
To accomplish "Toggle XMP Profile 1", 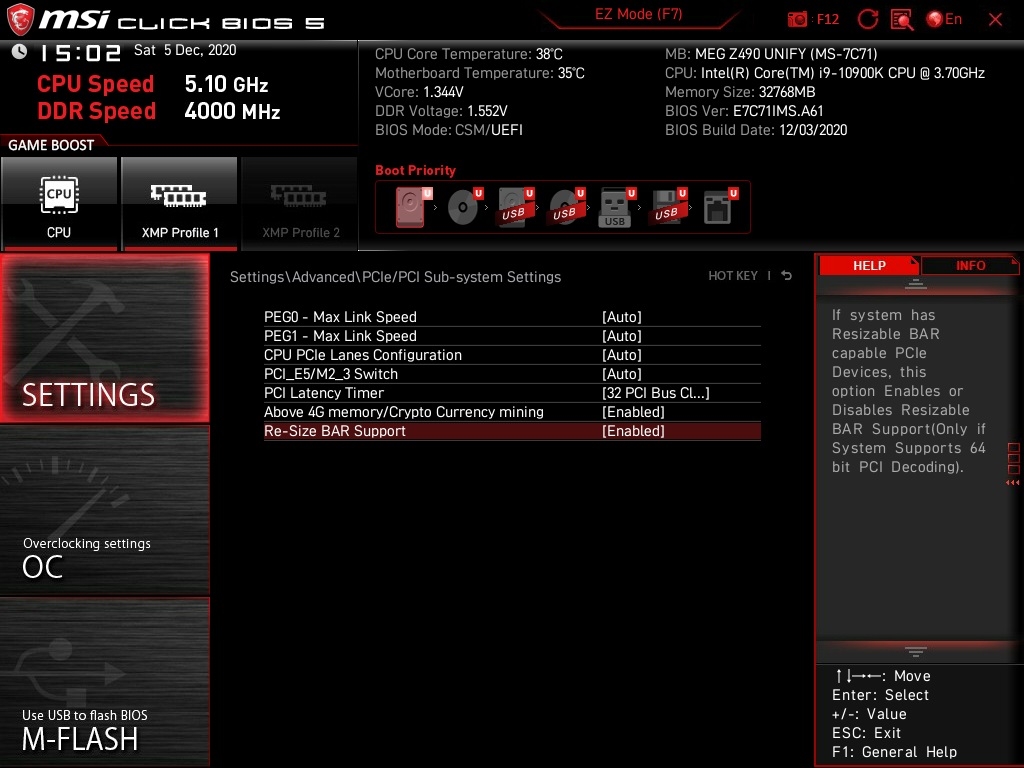I will [180, 204].
